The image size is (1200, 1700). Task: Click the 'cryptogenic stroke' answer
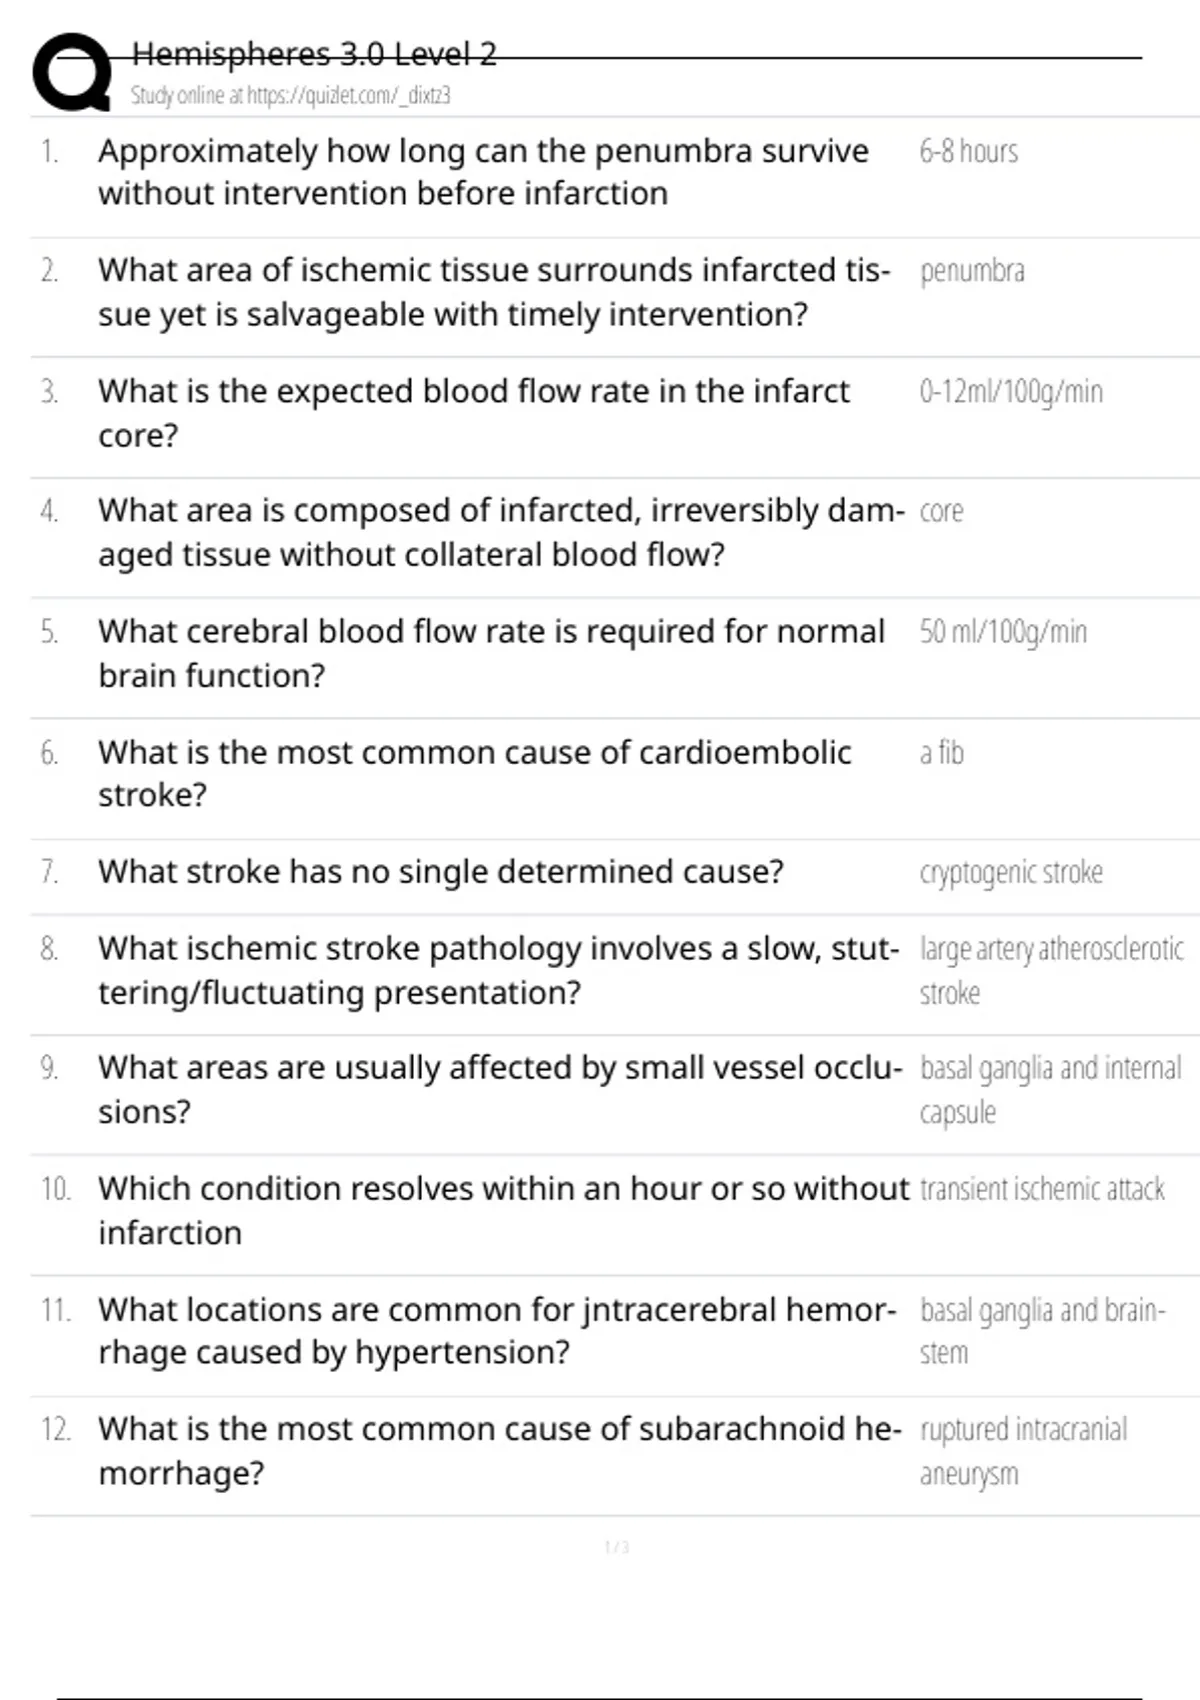pyautogui.click(x=1011, y=872)
